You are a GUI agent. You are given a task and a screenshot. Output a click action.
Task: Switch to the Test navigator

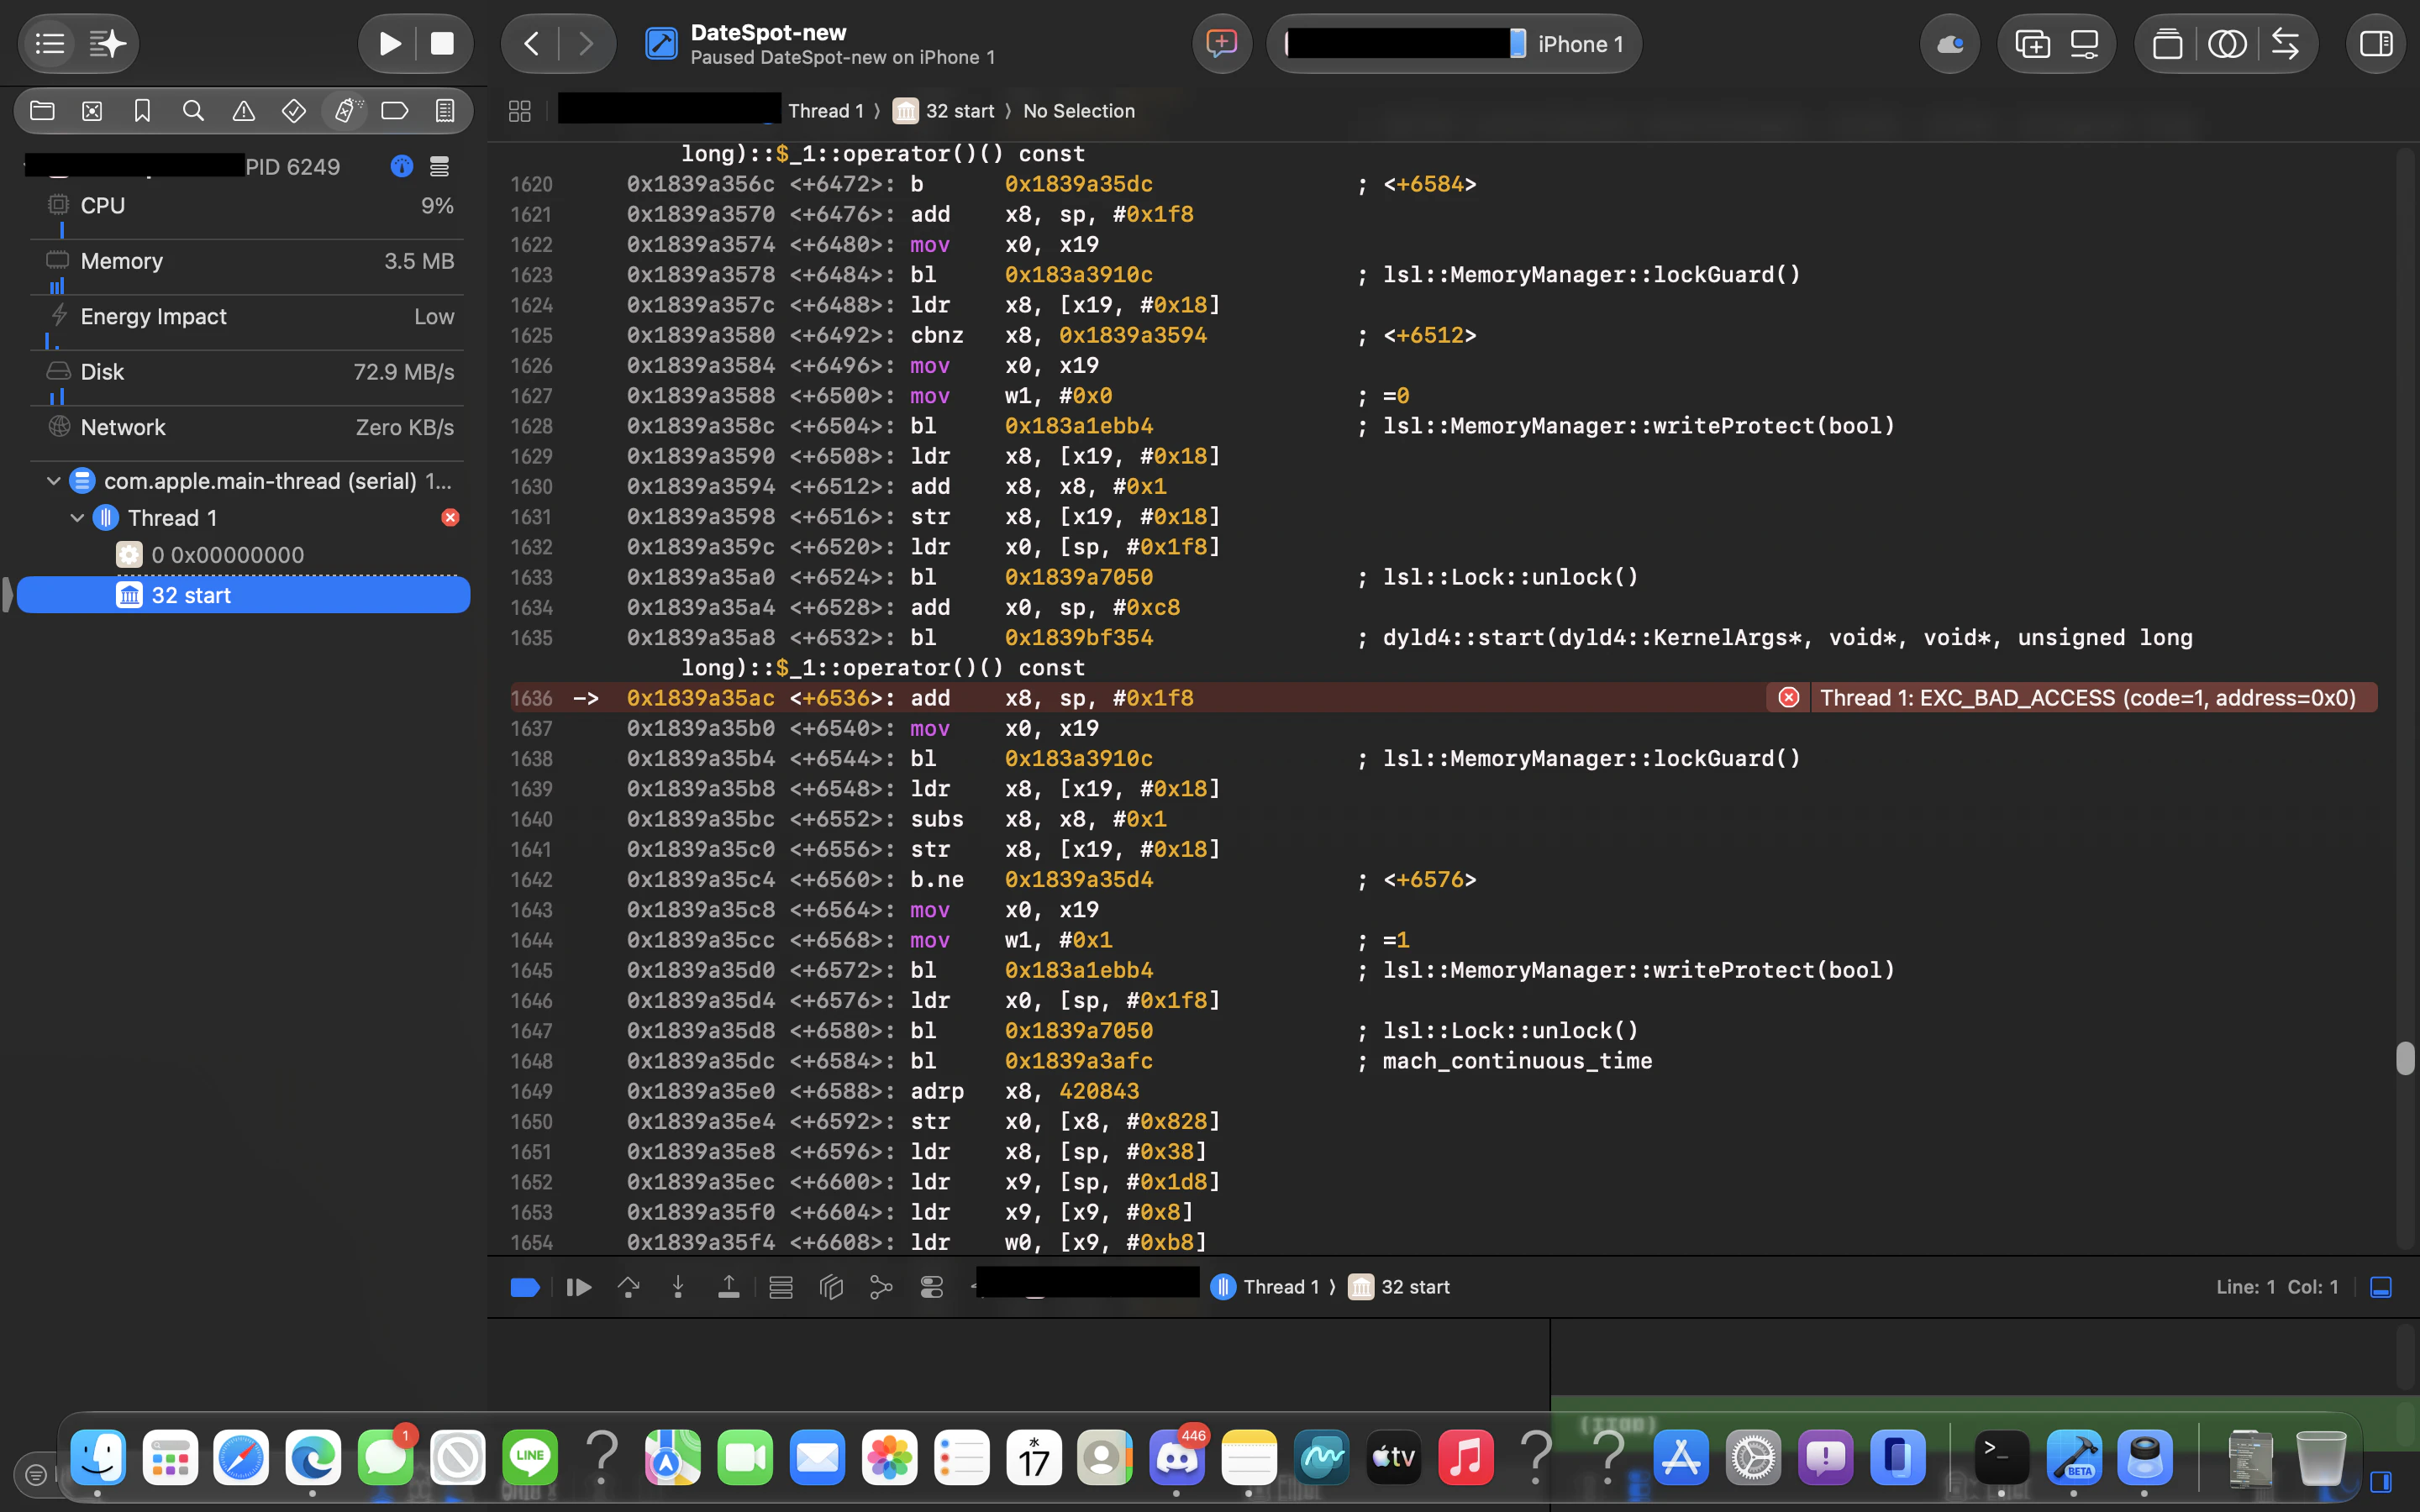294,111
